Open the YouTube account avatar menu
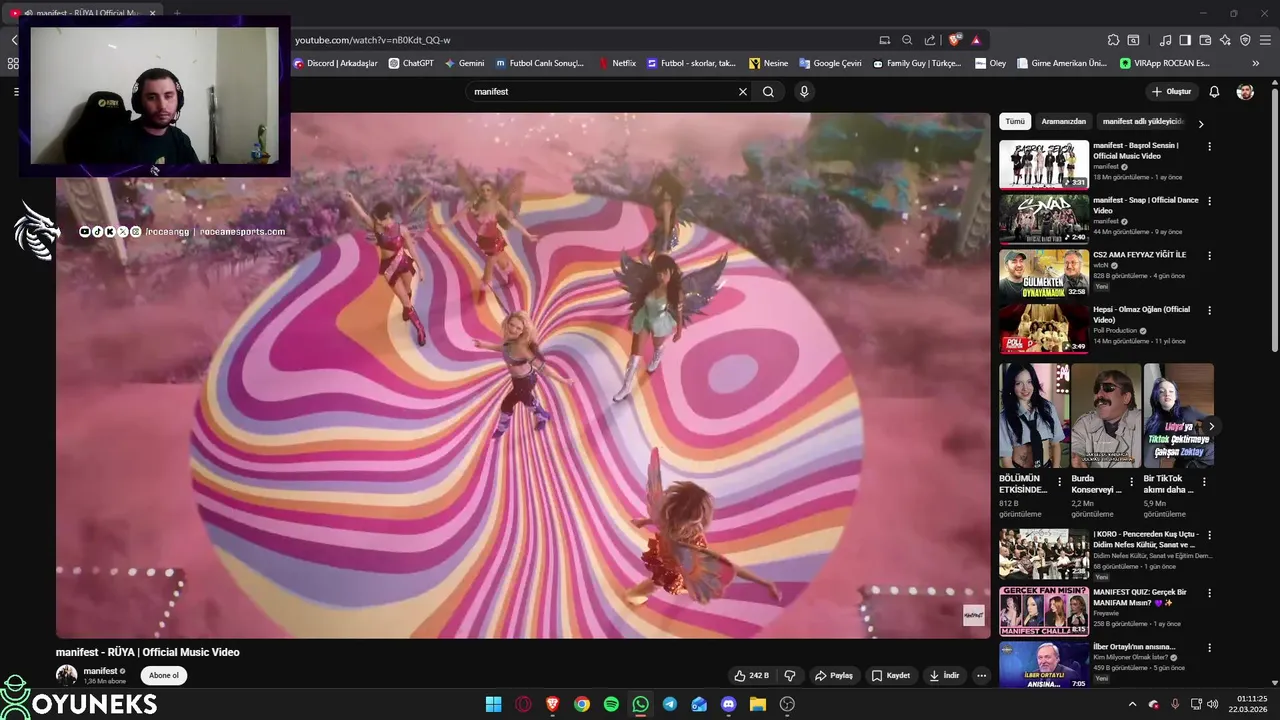The height and width of the screenshot is (720, 1280). [1245, 91]
